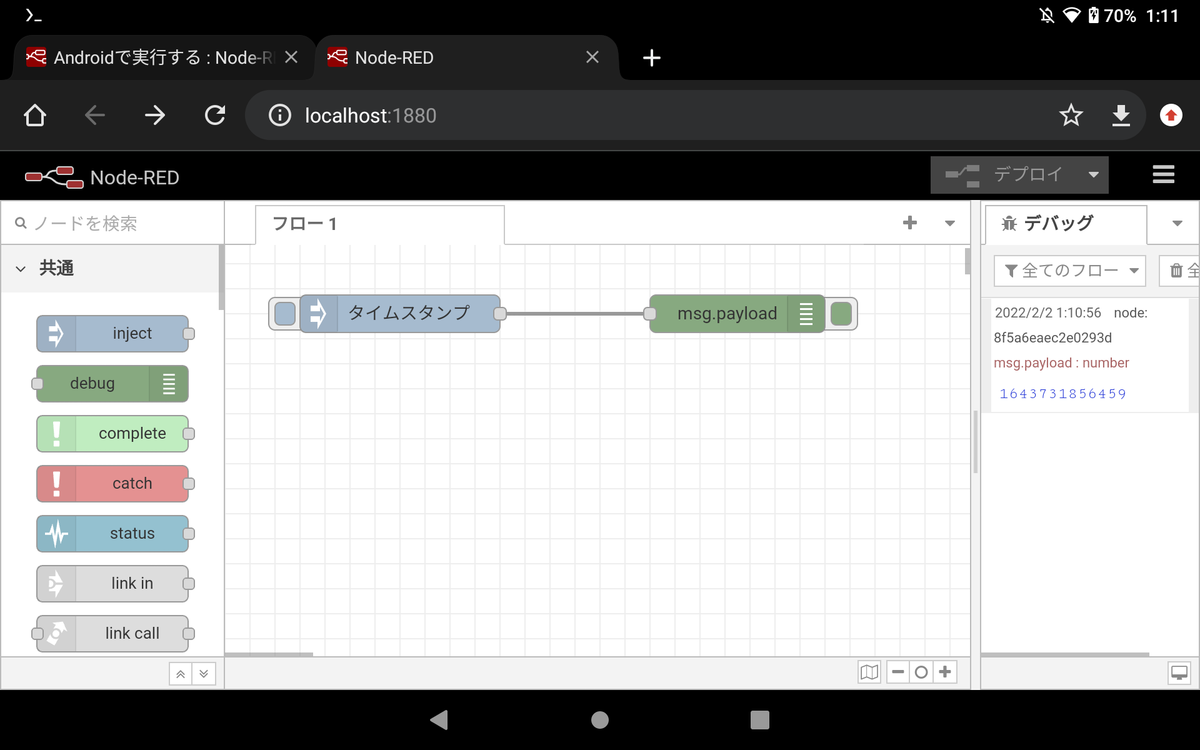Click the タイムスタンプ node output port
The width and height of the screenshot is (1200, 750).
coord(500,313)
